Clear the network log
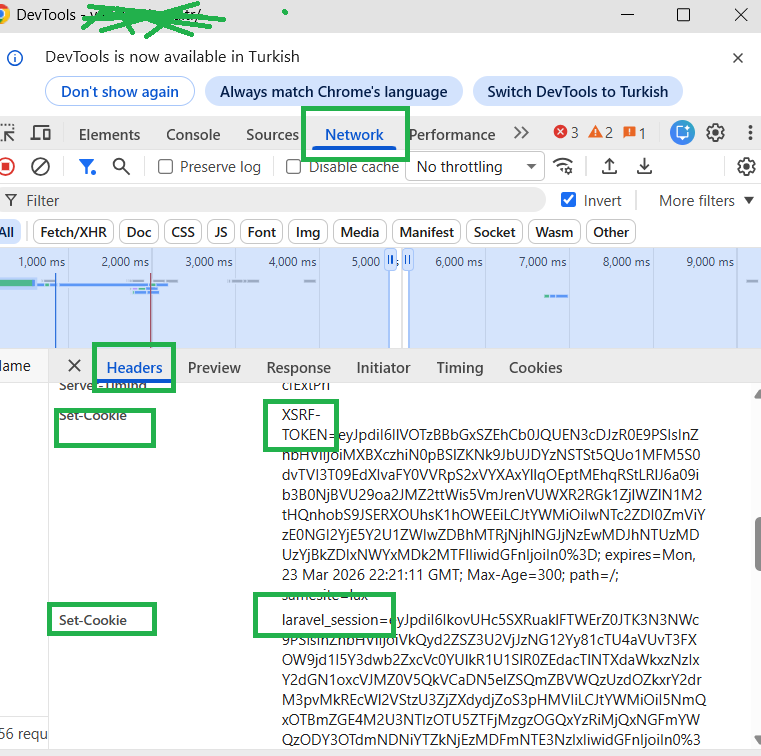This screenshot has width=761, height=756. pos(40,167)
